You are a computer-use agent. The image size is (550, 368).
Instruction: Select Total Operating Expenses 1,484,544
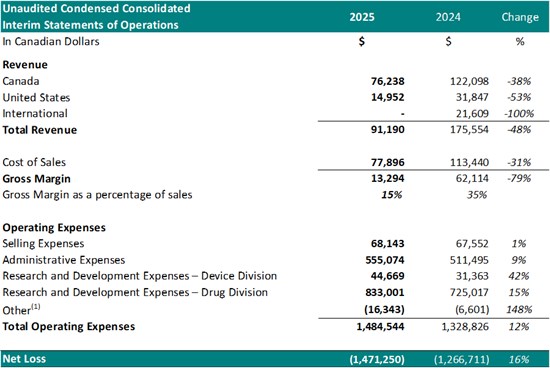380,327
